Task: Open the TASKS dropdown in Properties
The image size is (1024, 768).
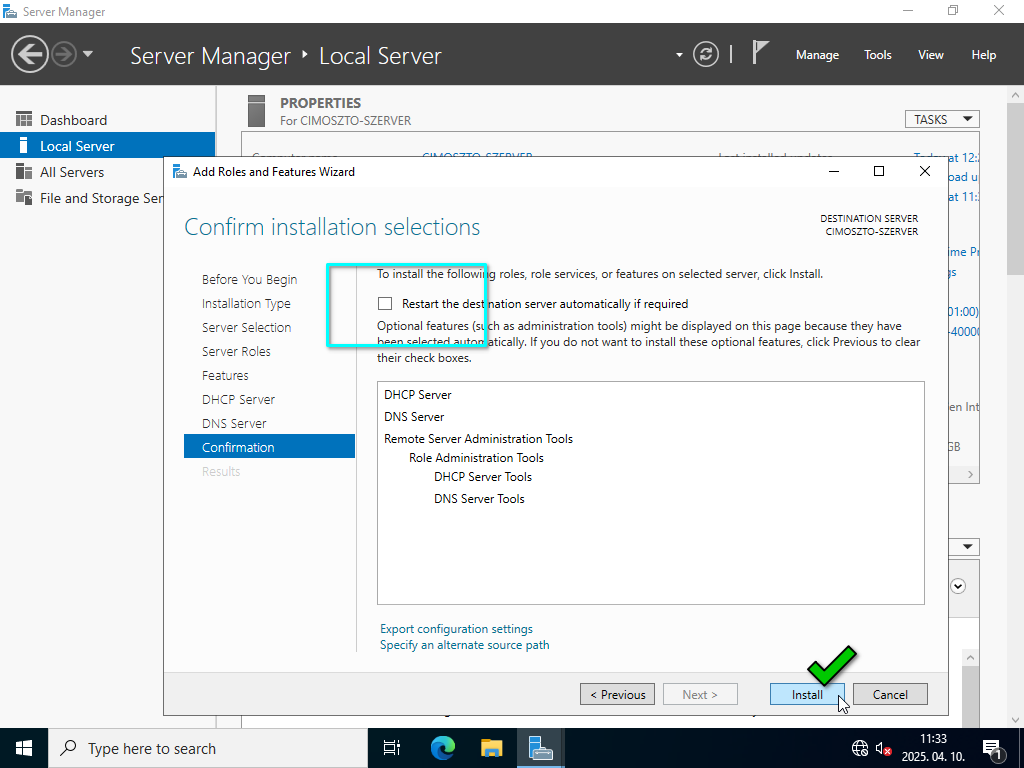Action: click(x=941, y=119)
